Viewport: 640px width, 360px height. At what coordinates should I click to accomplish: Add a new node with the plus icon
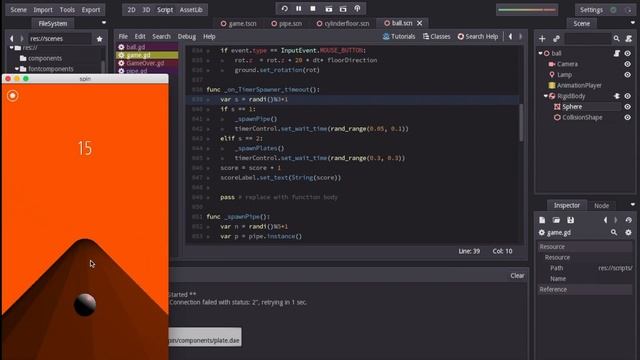coord(542,39)
